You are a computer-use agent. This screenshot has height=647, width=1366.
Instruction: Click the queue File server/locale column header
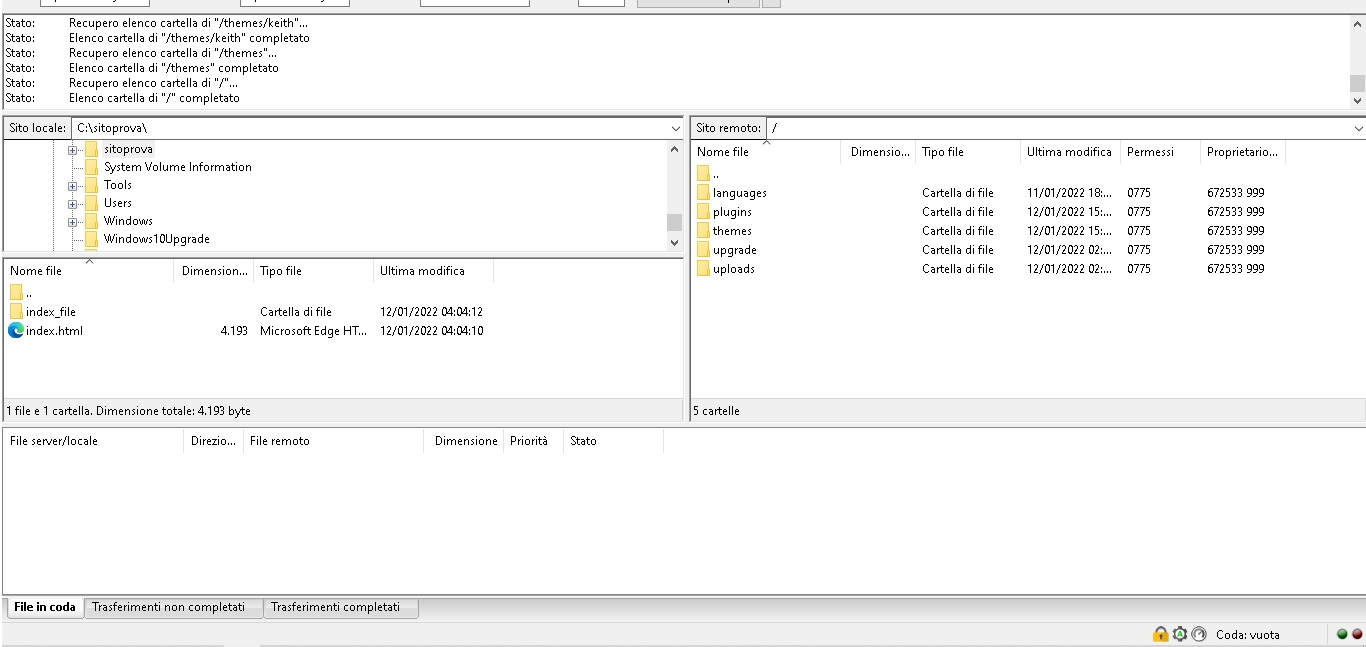tap(94, 441)
